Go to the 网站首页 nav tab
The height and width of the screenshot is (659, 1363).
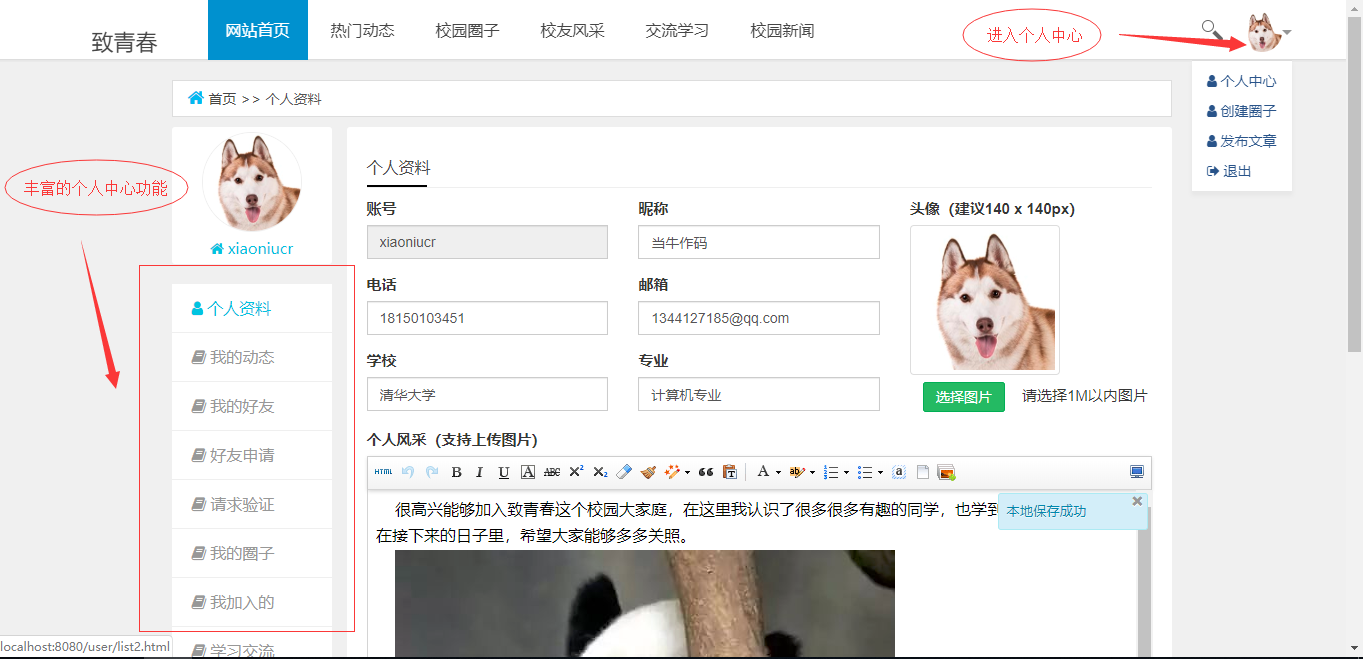258,30
